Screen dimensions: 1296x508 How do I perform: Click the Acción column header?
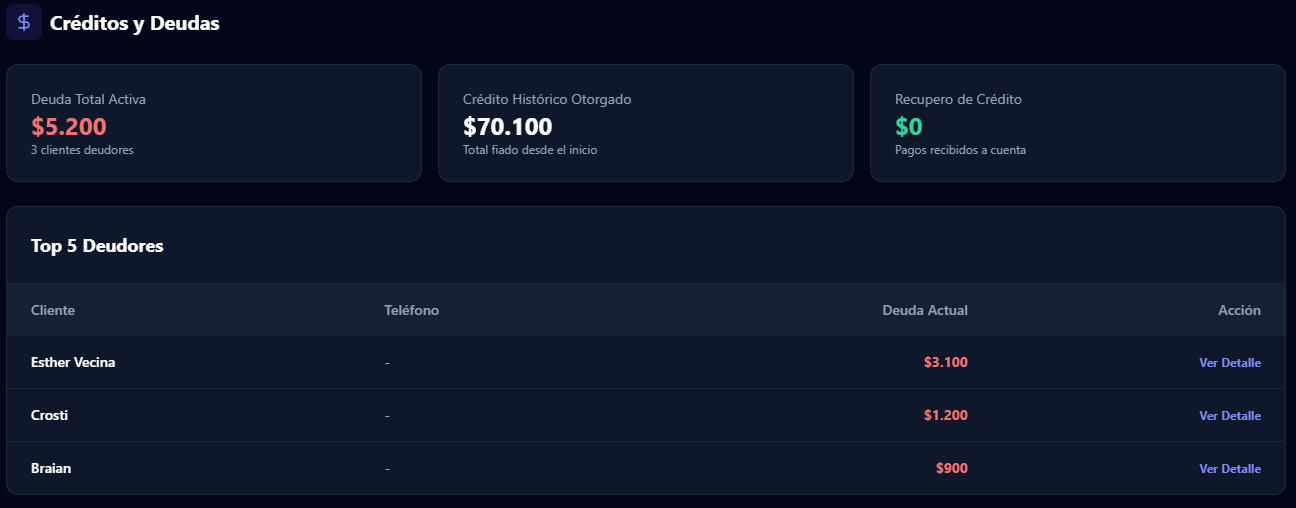click(x=1239, y=310)
